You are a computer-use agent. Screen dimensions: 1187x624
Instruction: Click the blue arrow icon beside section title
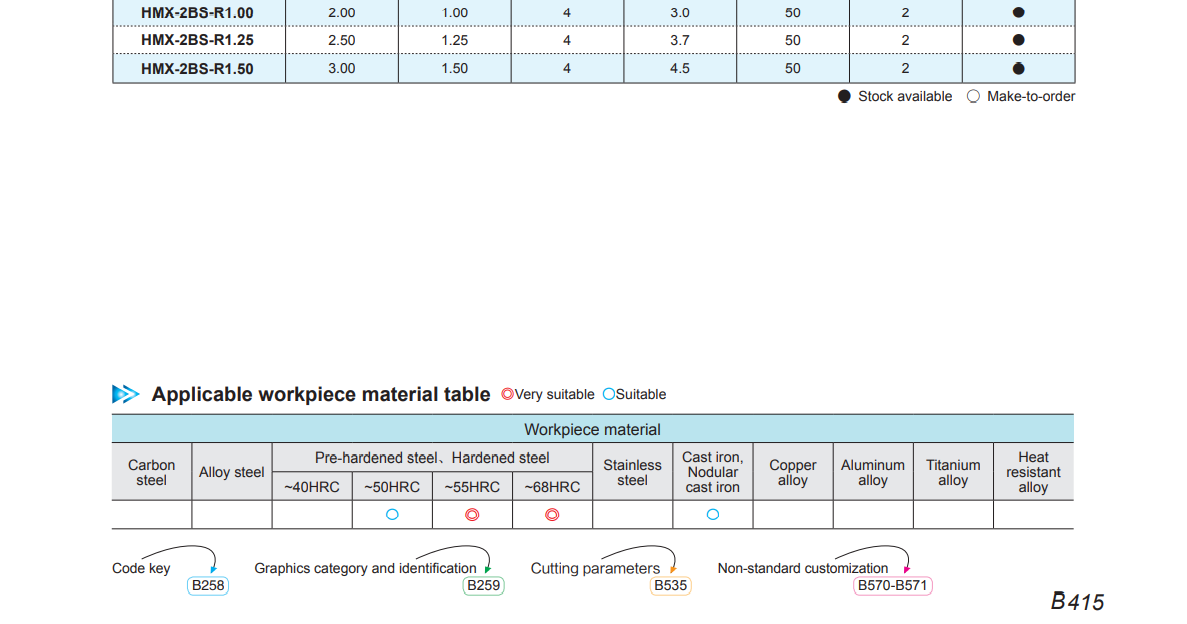point(126,394)
